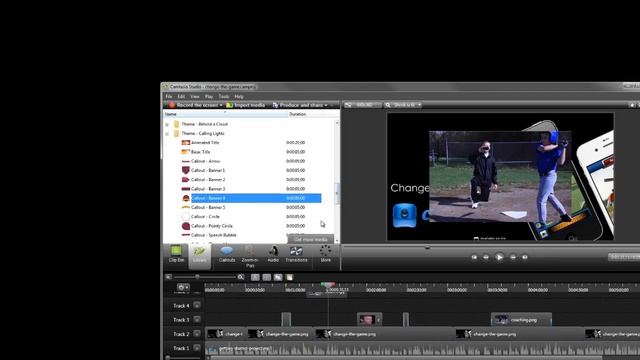Select Callout - Banner 5 in the library
Screen dimensions: 640x360
tap(208, 207)
